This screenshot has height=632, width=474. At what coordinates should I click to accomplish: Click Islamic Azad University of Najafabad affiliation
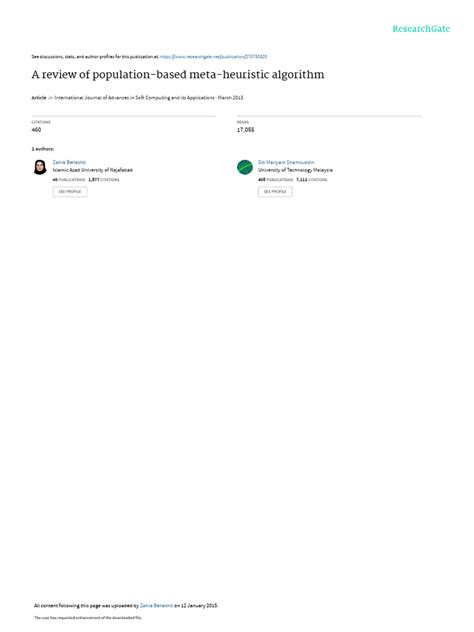click(92, 170)
